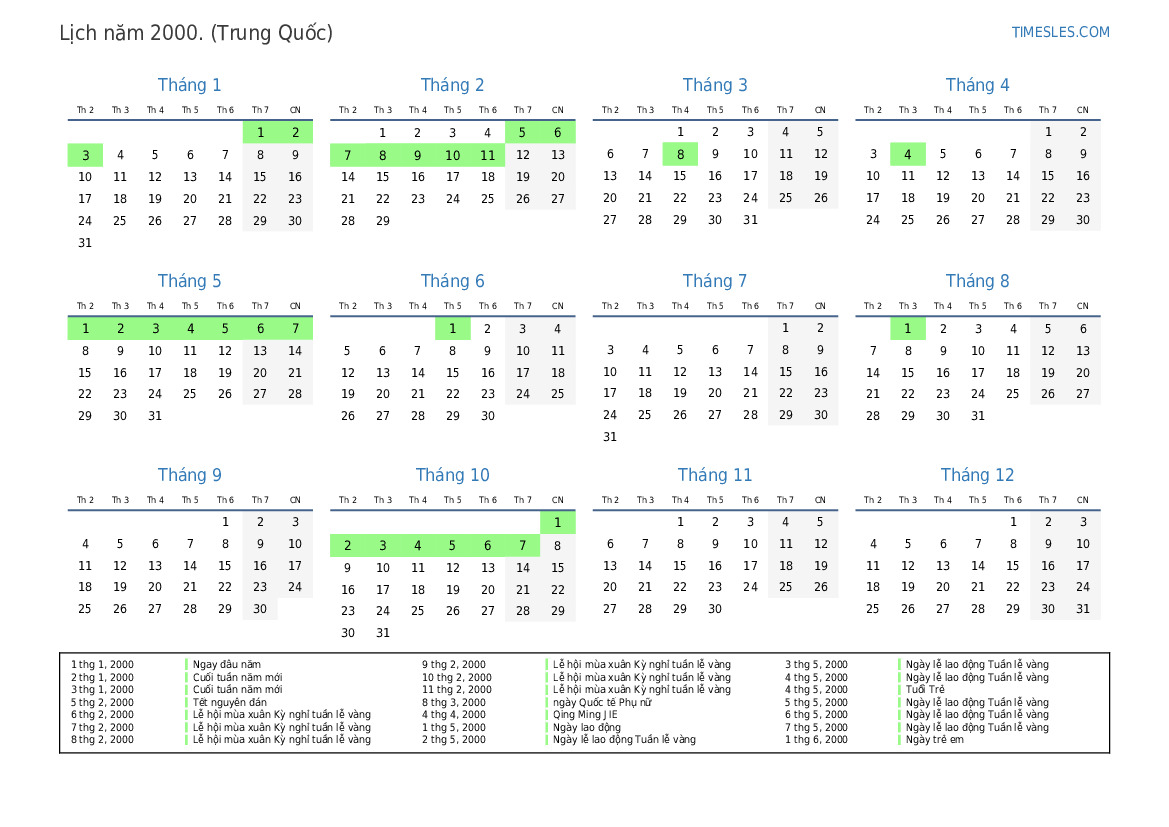This screenshot has height=827, width=1169.
Task: Click legend entry 'ngày Quốc tế Phụ nữ'
Action: coord(602,702)
